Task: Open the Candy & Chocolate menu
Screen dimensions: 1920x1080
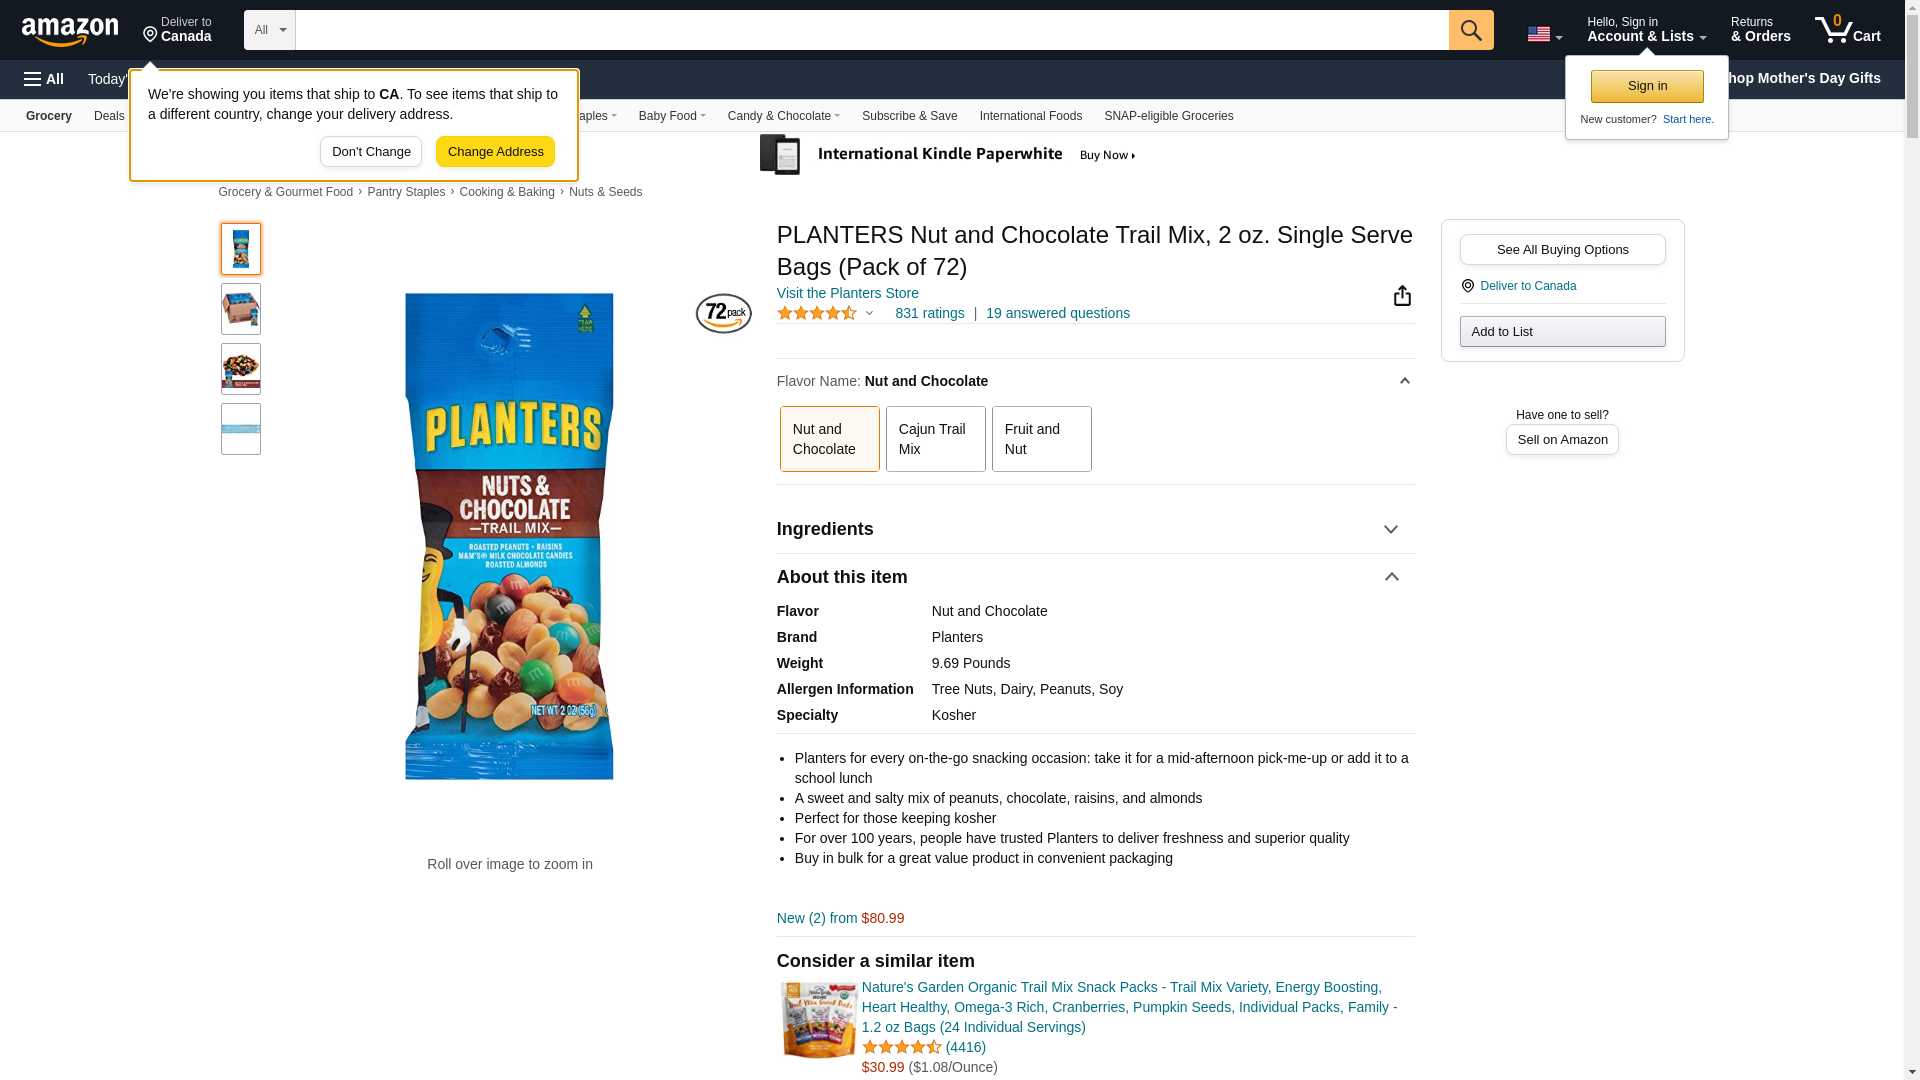Action: click(784, 116)
